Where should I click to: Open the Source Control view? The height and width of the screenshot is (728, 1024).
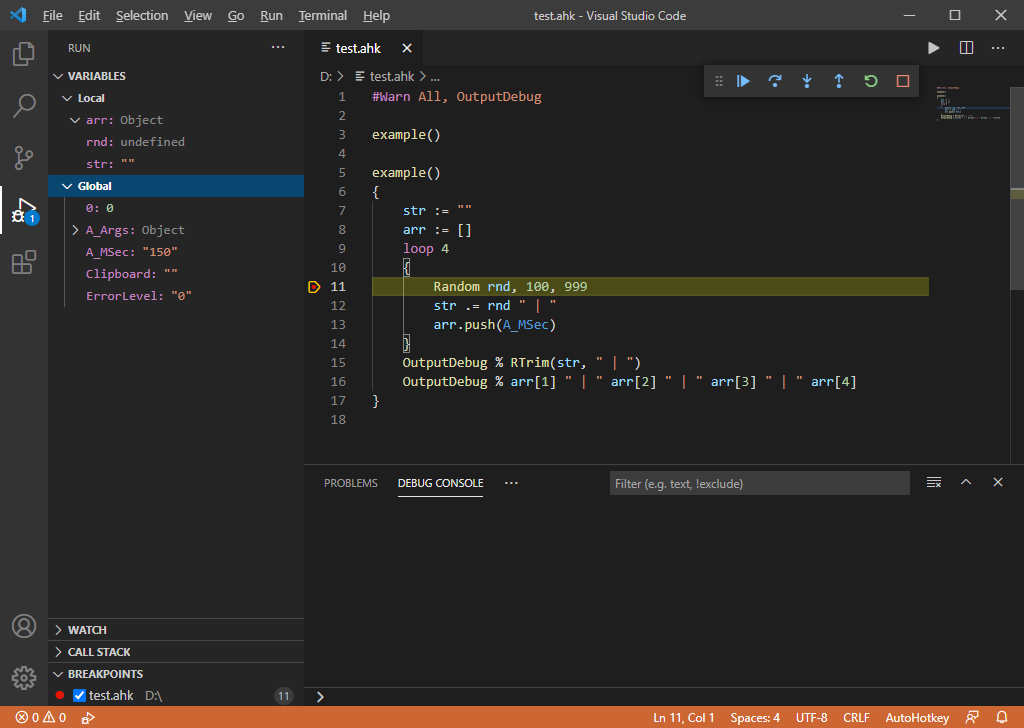pos(24,158)
